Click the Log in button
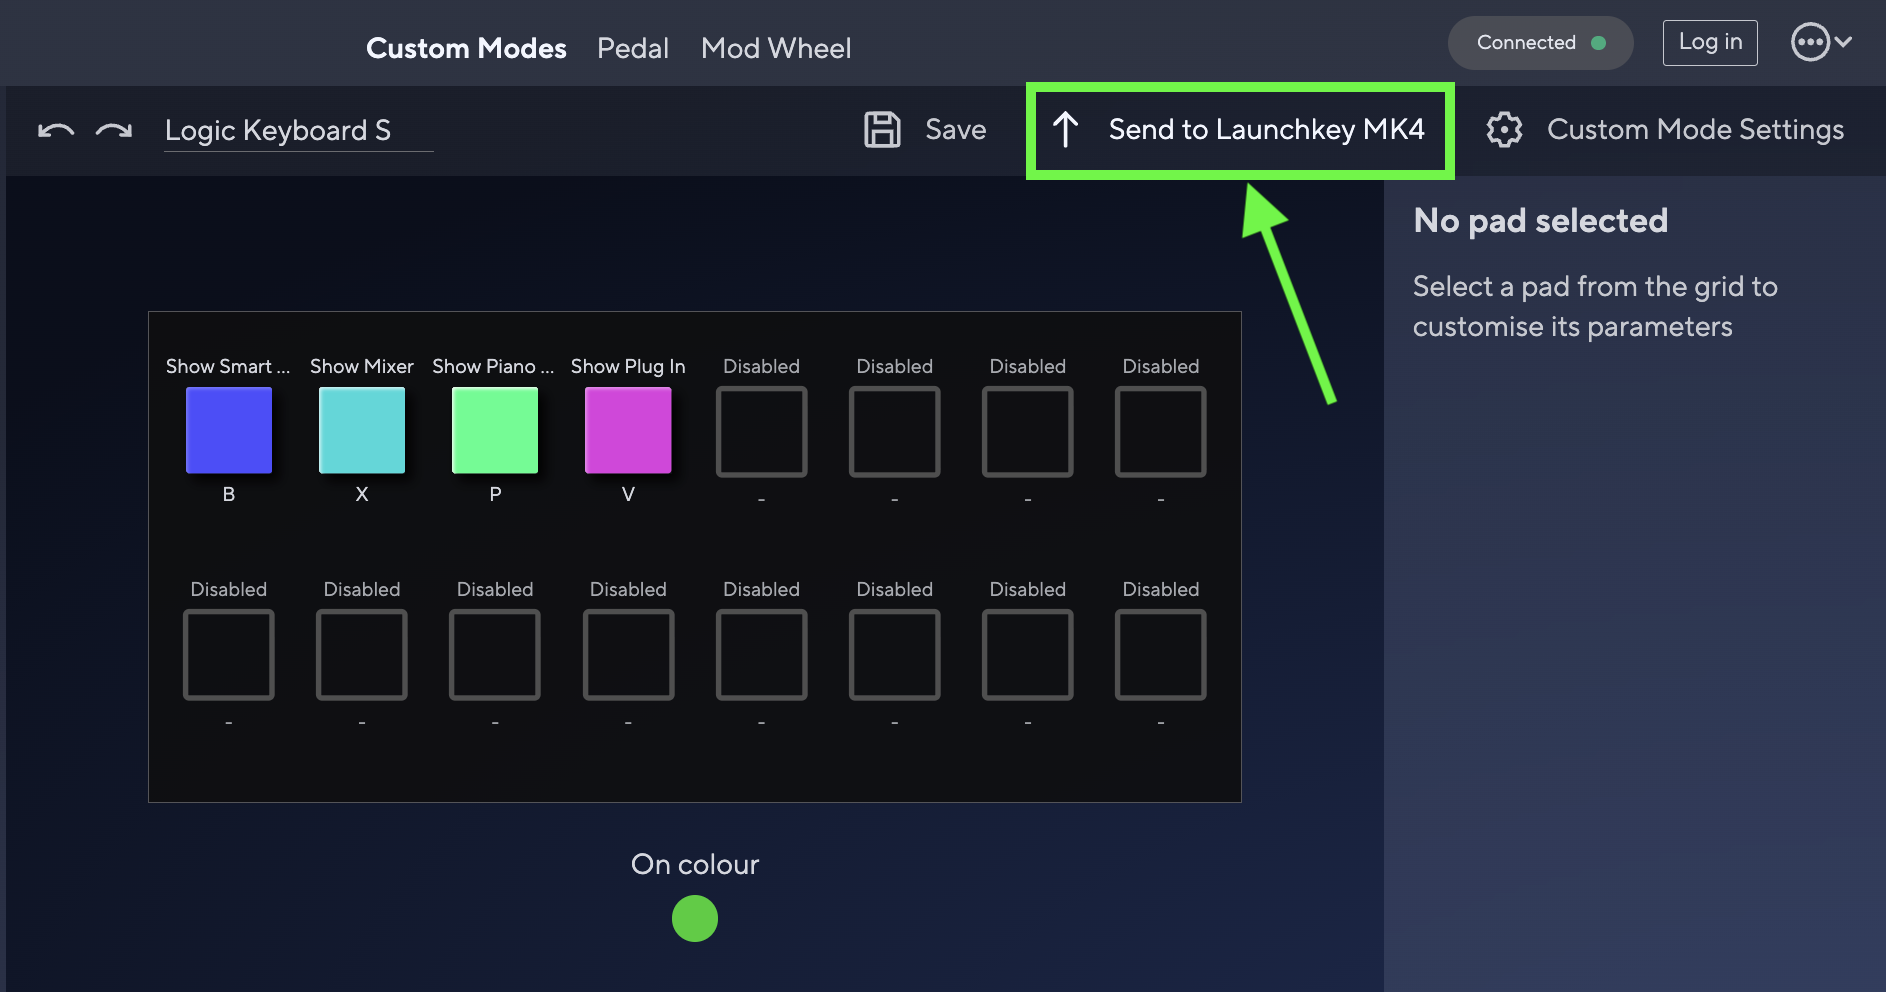 point(1710,43)
